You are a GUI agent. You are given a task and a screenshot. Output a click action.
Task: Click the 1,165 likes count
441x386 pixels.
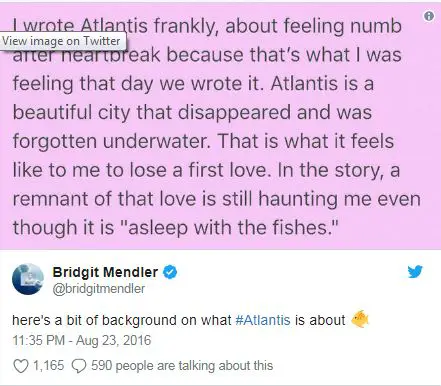point(48,366)
